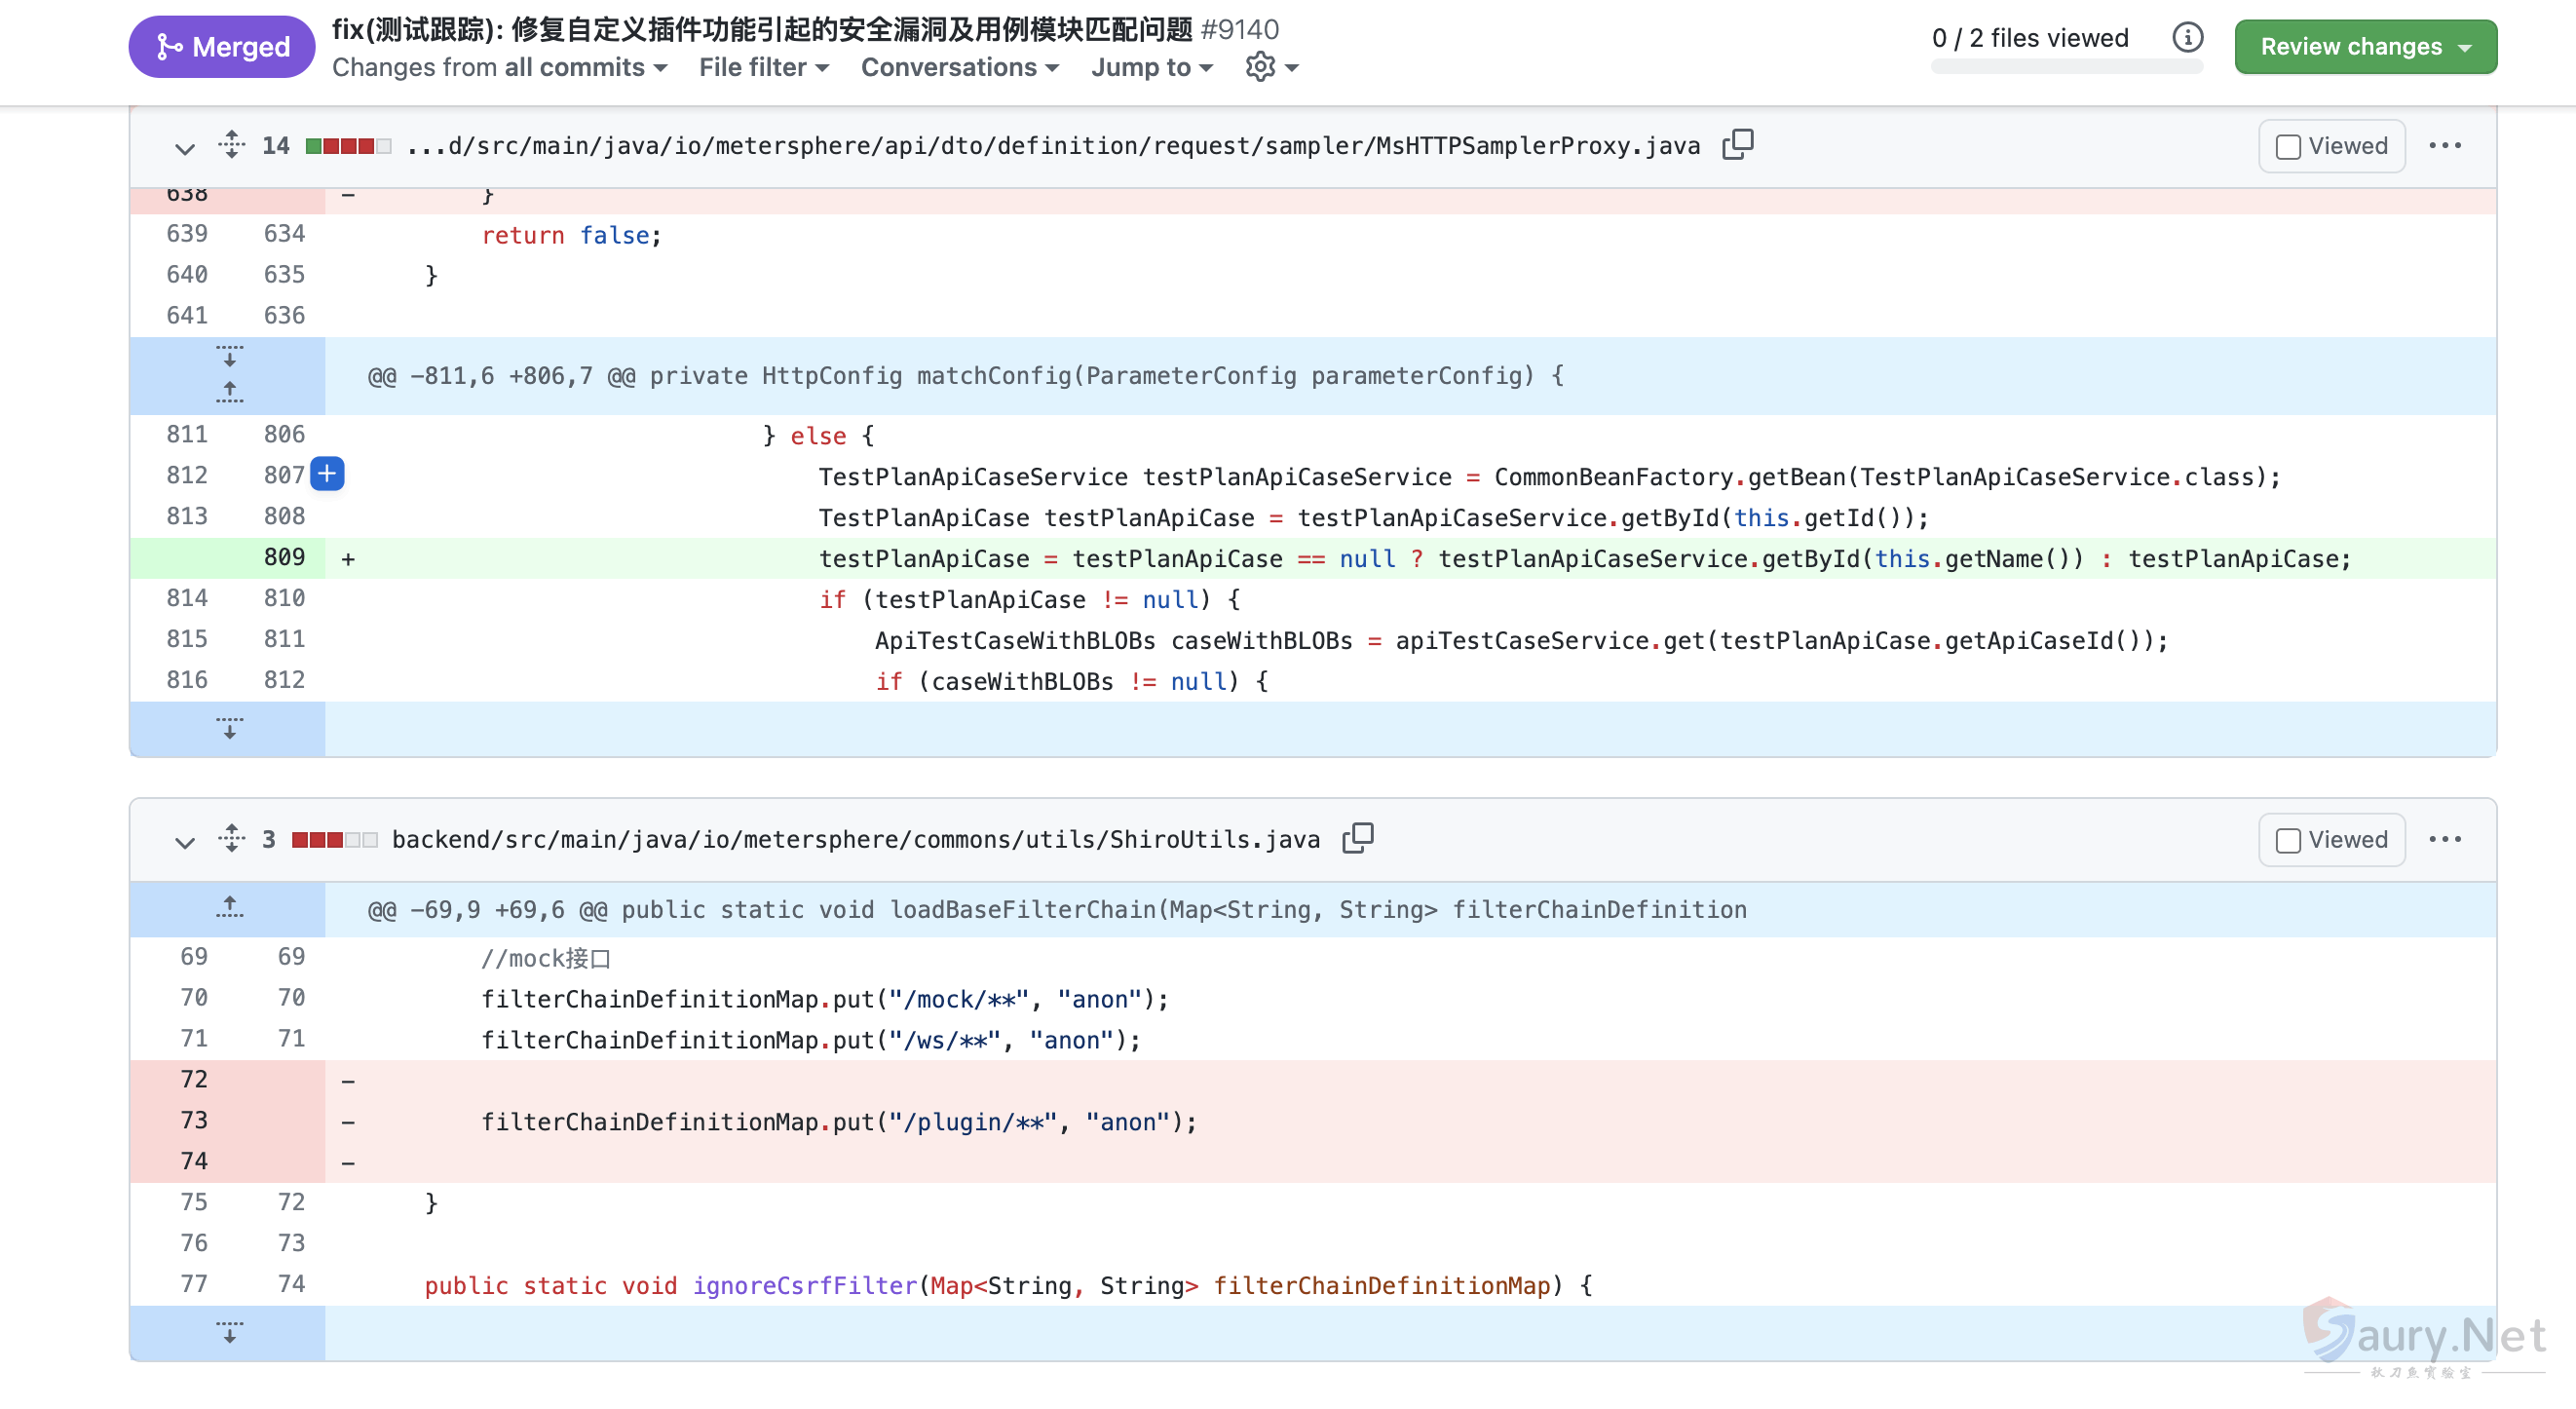Click blue add-comment plus on line 807
The width and height of the screenshot is (2576, 1409).
point(327,474)
